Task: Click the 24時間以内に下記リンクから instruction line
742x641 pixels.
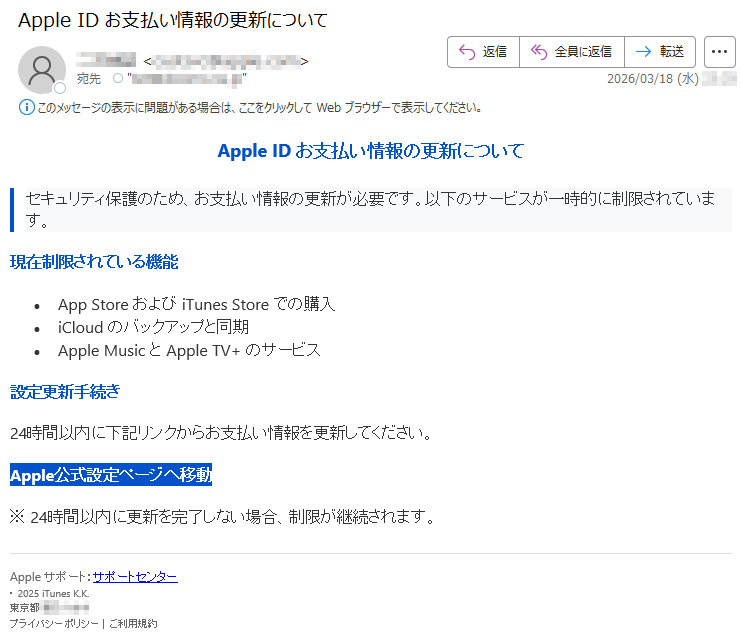Action: [221, 432]
